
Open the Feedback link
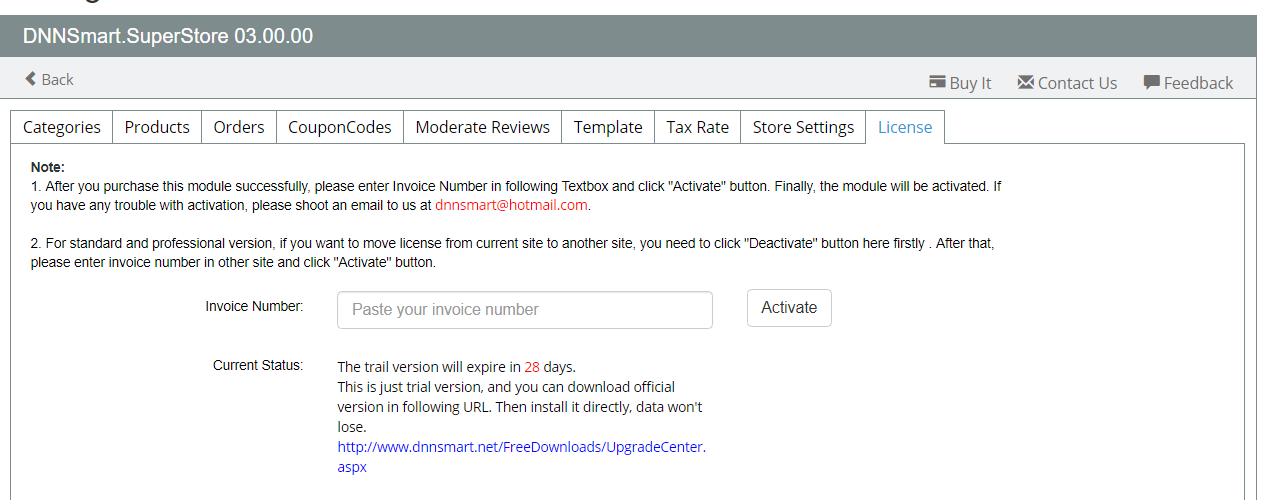point(1188,83)
